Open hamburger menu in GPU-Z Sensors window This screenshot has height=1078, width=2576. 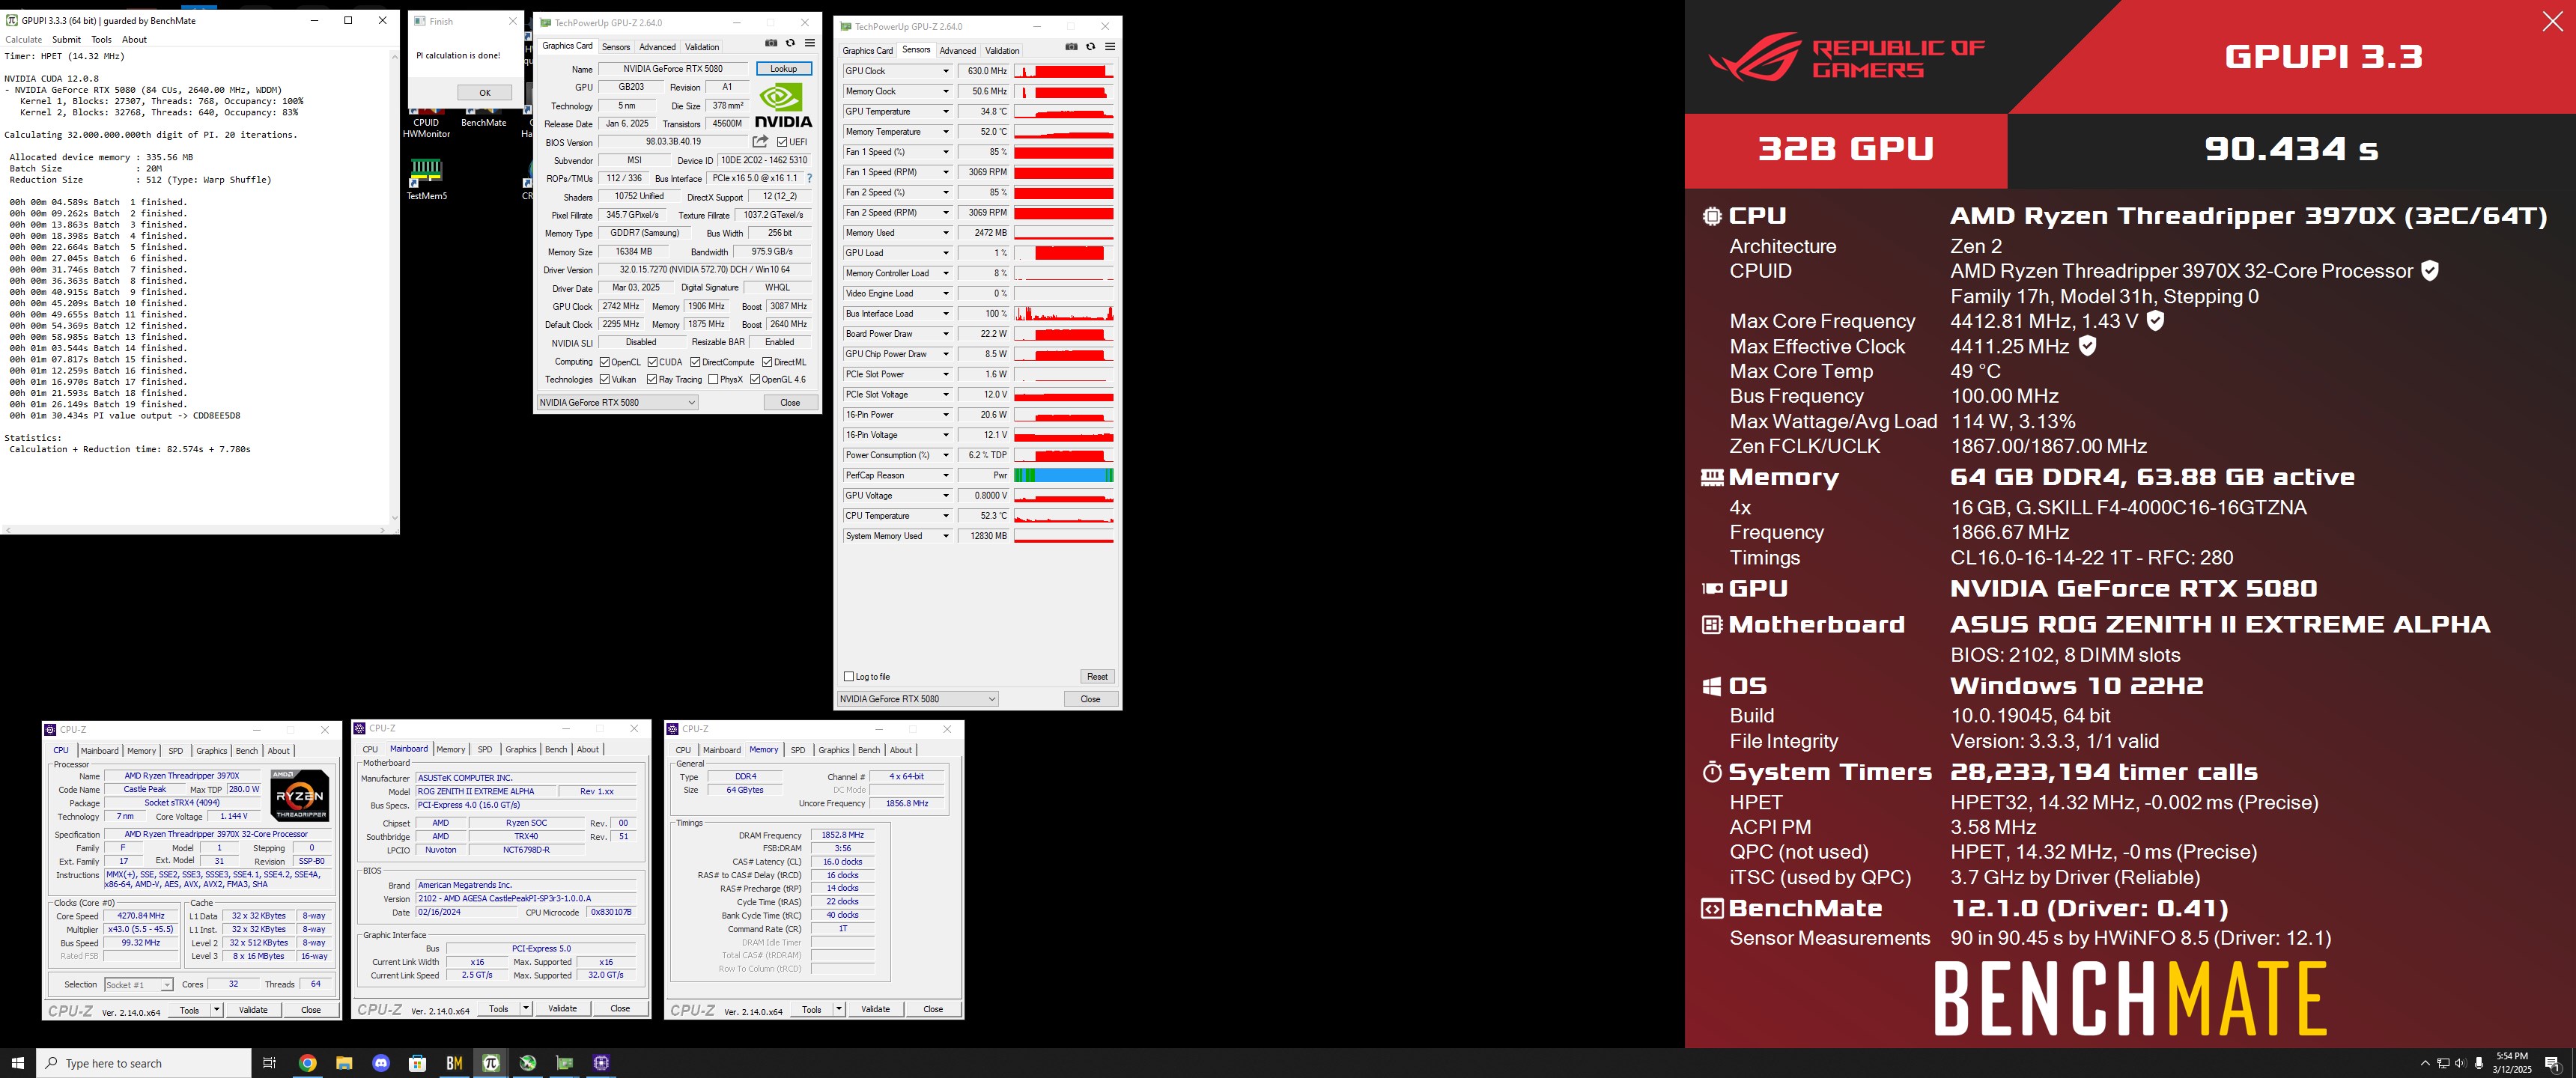pyautogui.click(x=1110, y=47)
